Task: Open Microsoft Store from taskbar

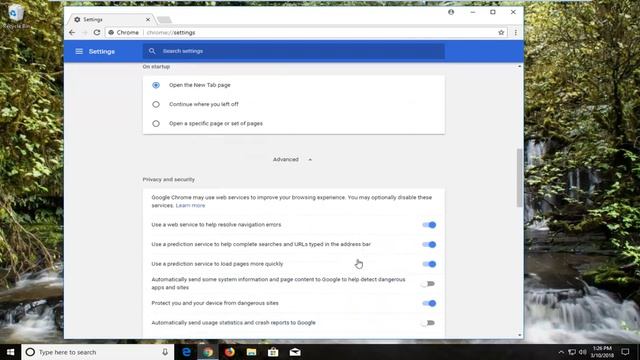Action: pos(273,352)
